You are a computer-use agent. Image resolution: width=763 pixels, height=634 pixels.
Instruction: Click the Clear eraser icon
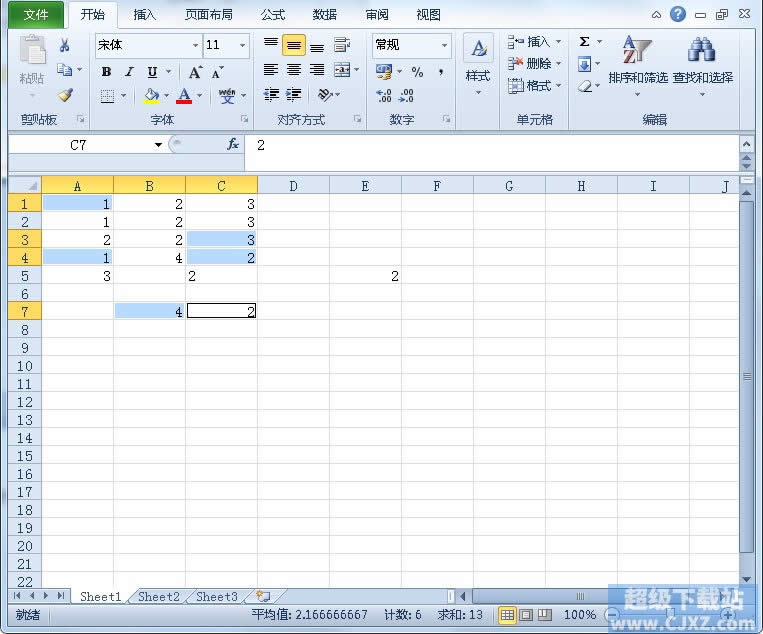(585, 86)
